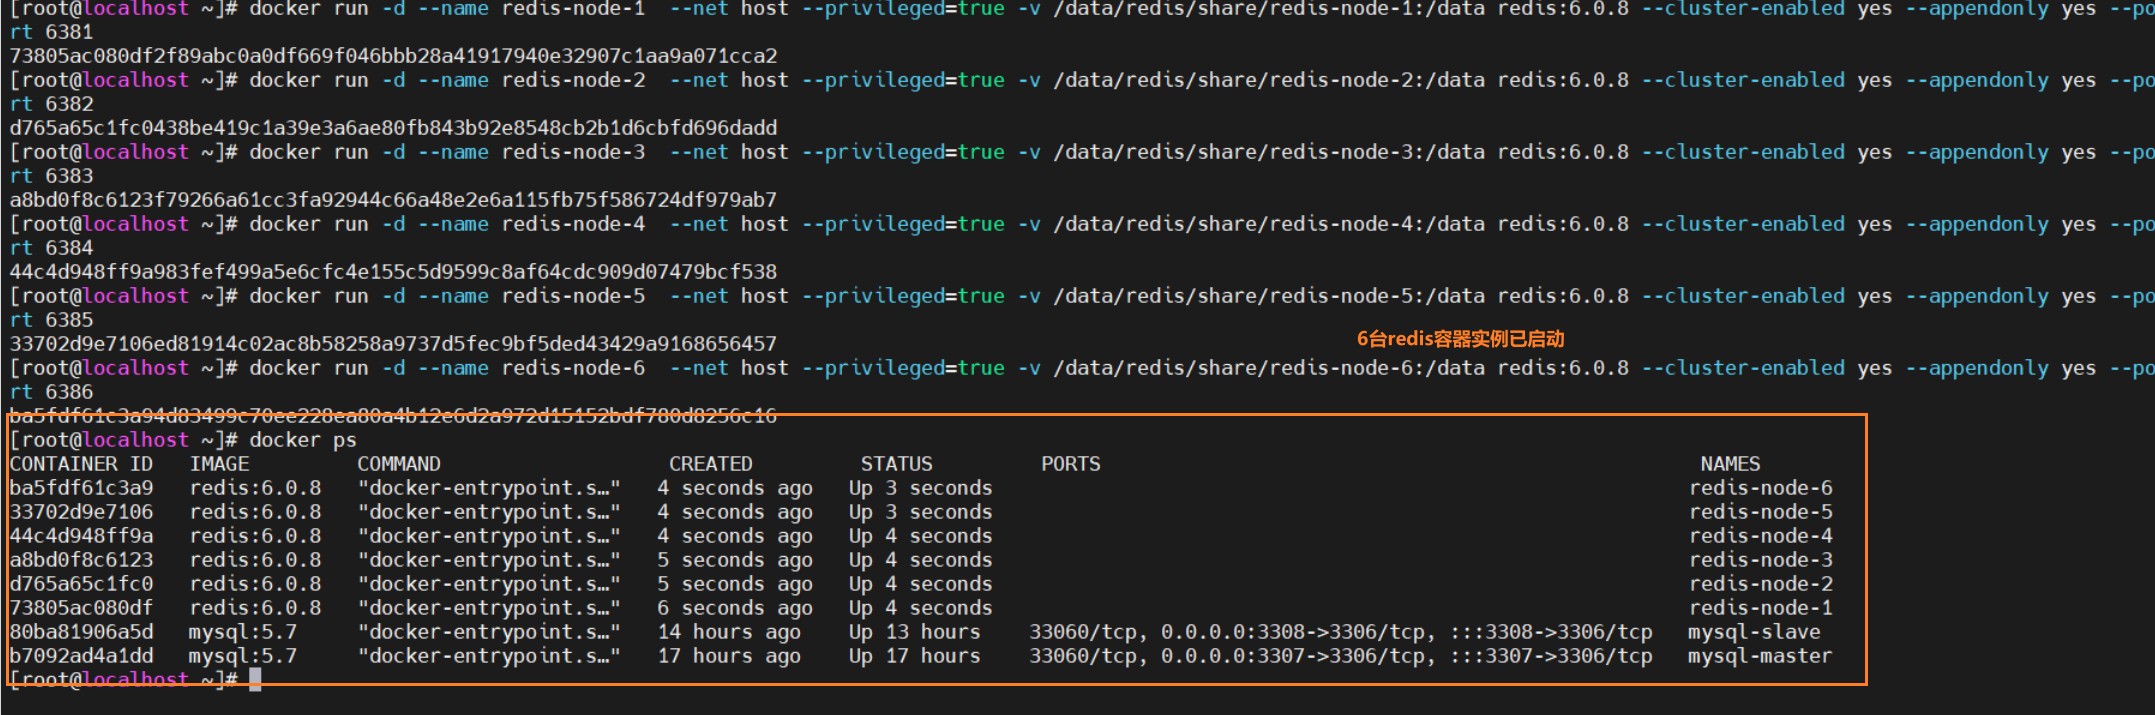The width and height of the screenshot is (2155, 715).
Task: Click the STATUS column header
Action: (x=897, y=464)
